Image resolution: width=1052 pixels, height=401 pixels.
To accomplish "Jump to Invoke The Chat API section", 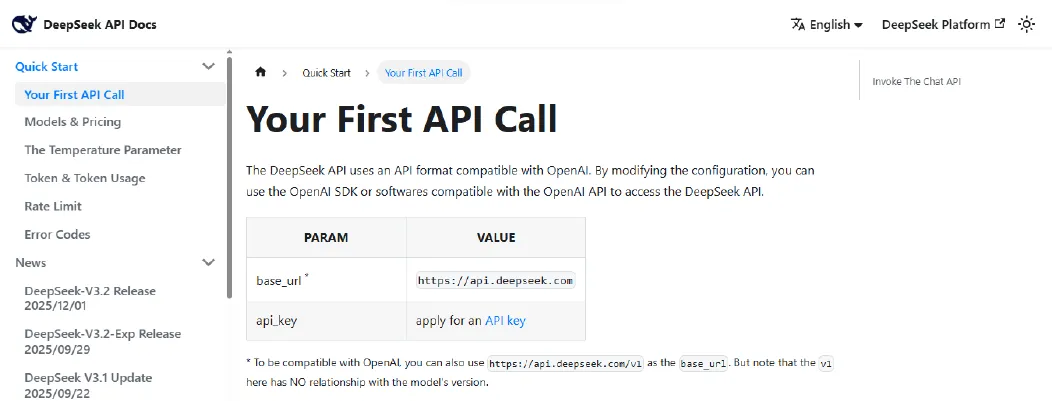I will (x=916, y=81).
